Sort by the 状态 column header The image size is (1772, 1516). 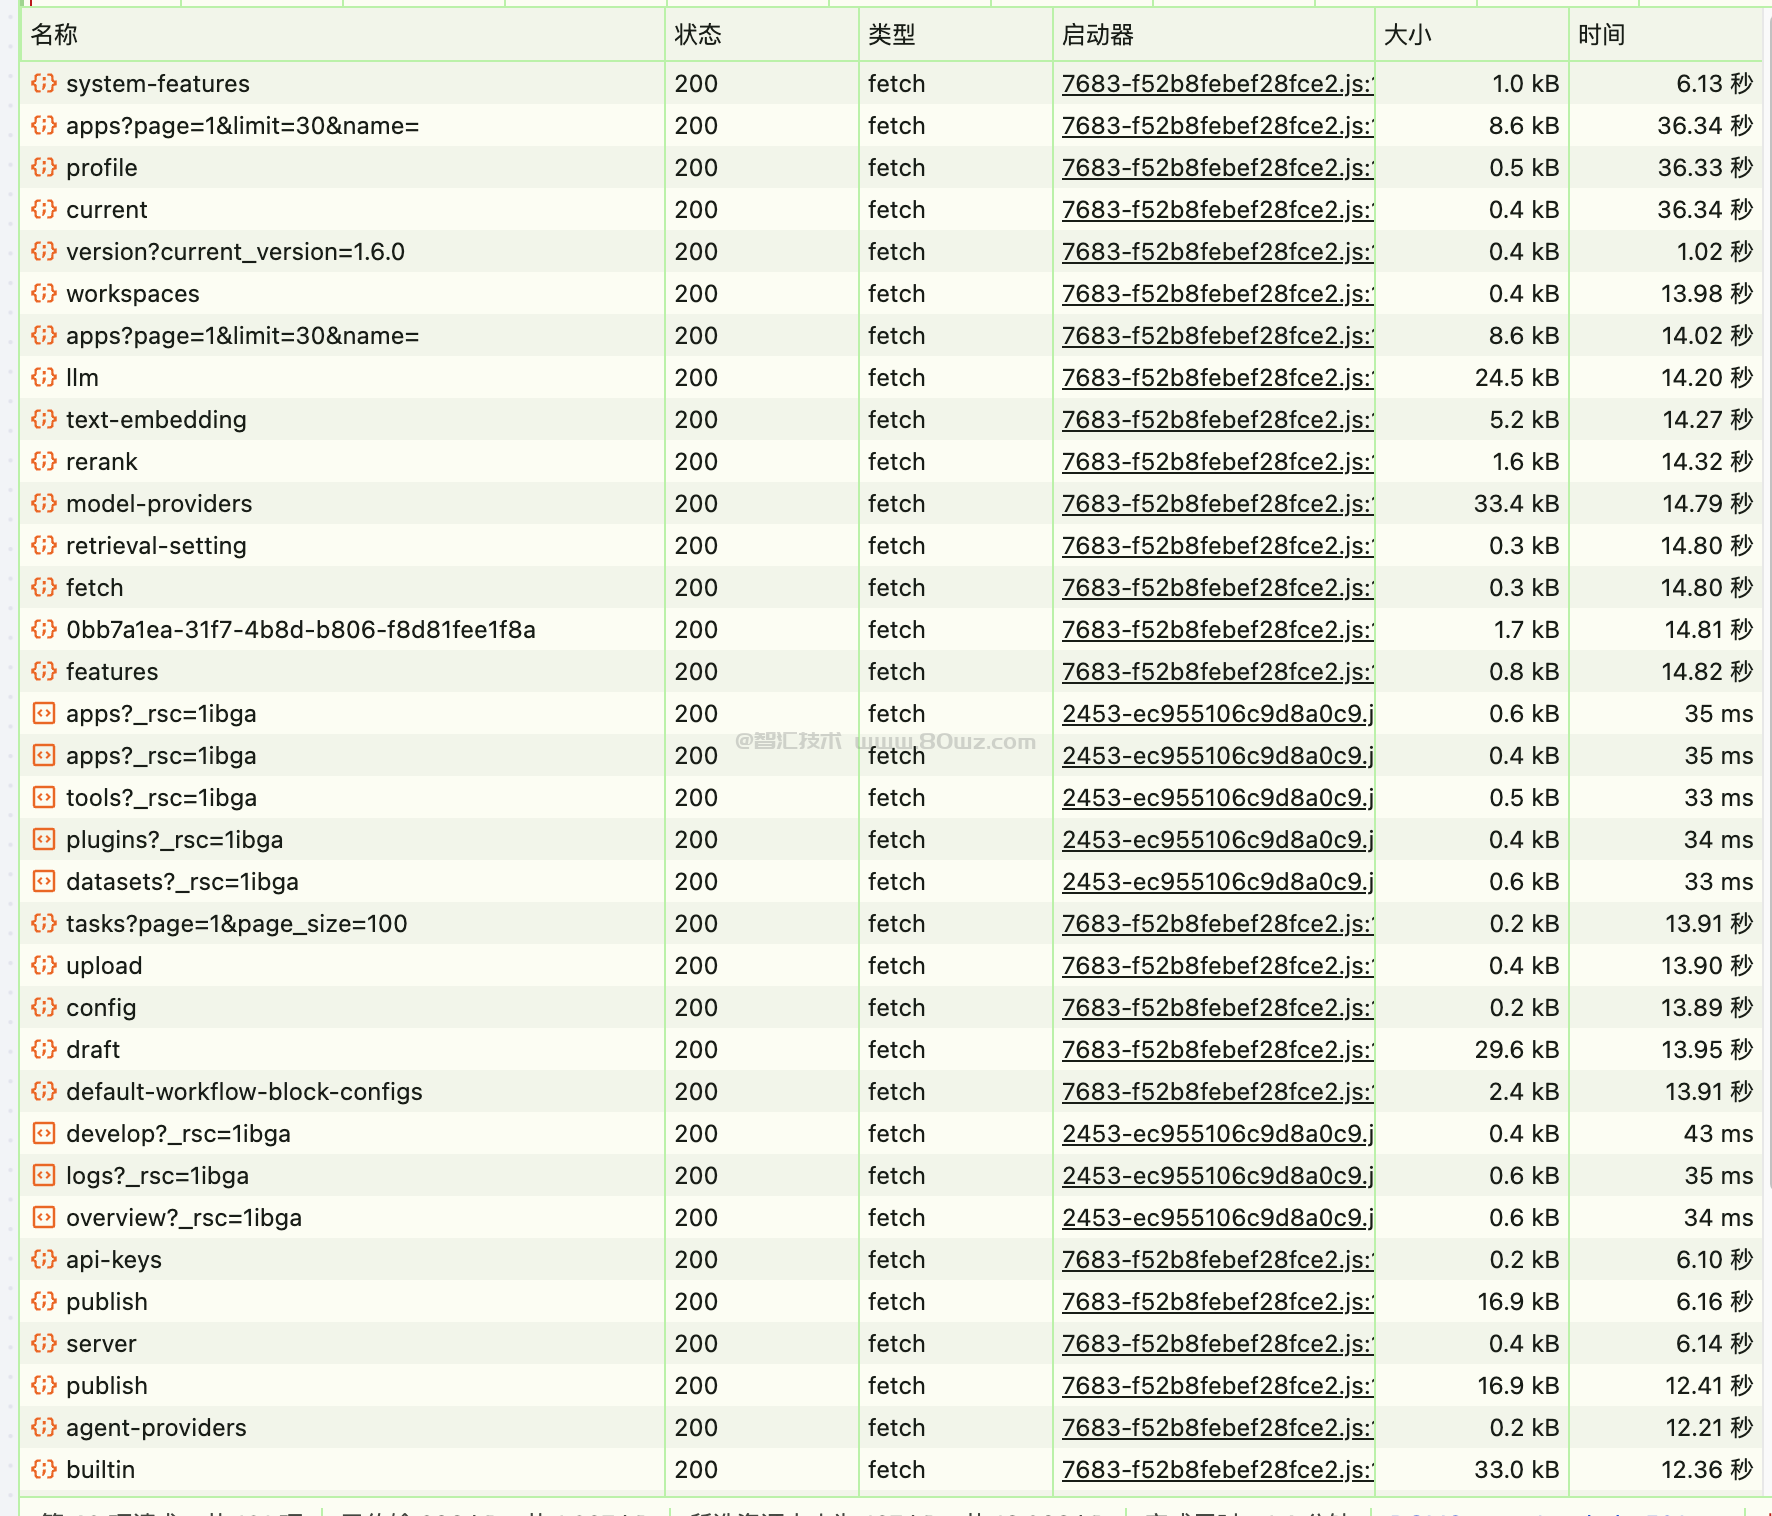[698, 35]
